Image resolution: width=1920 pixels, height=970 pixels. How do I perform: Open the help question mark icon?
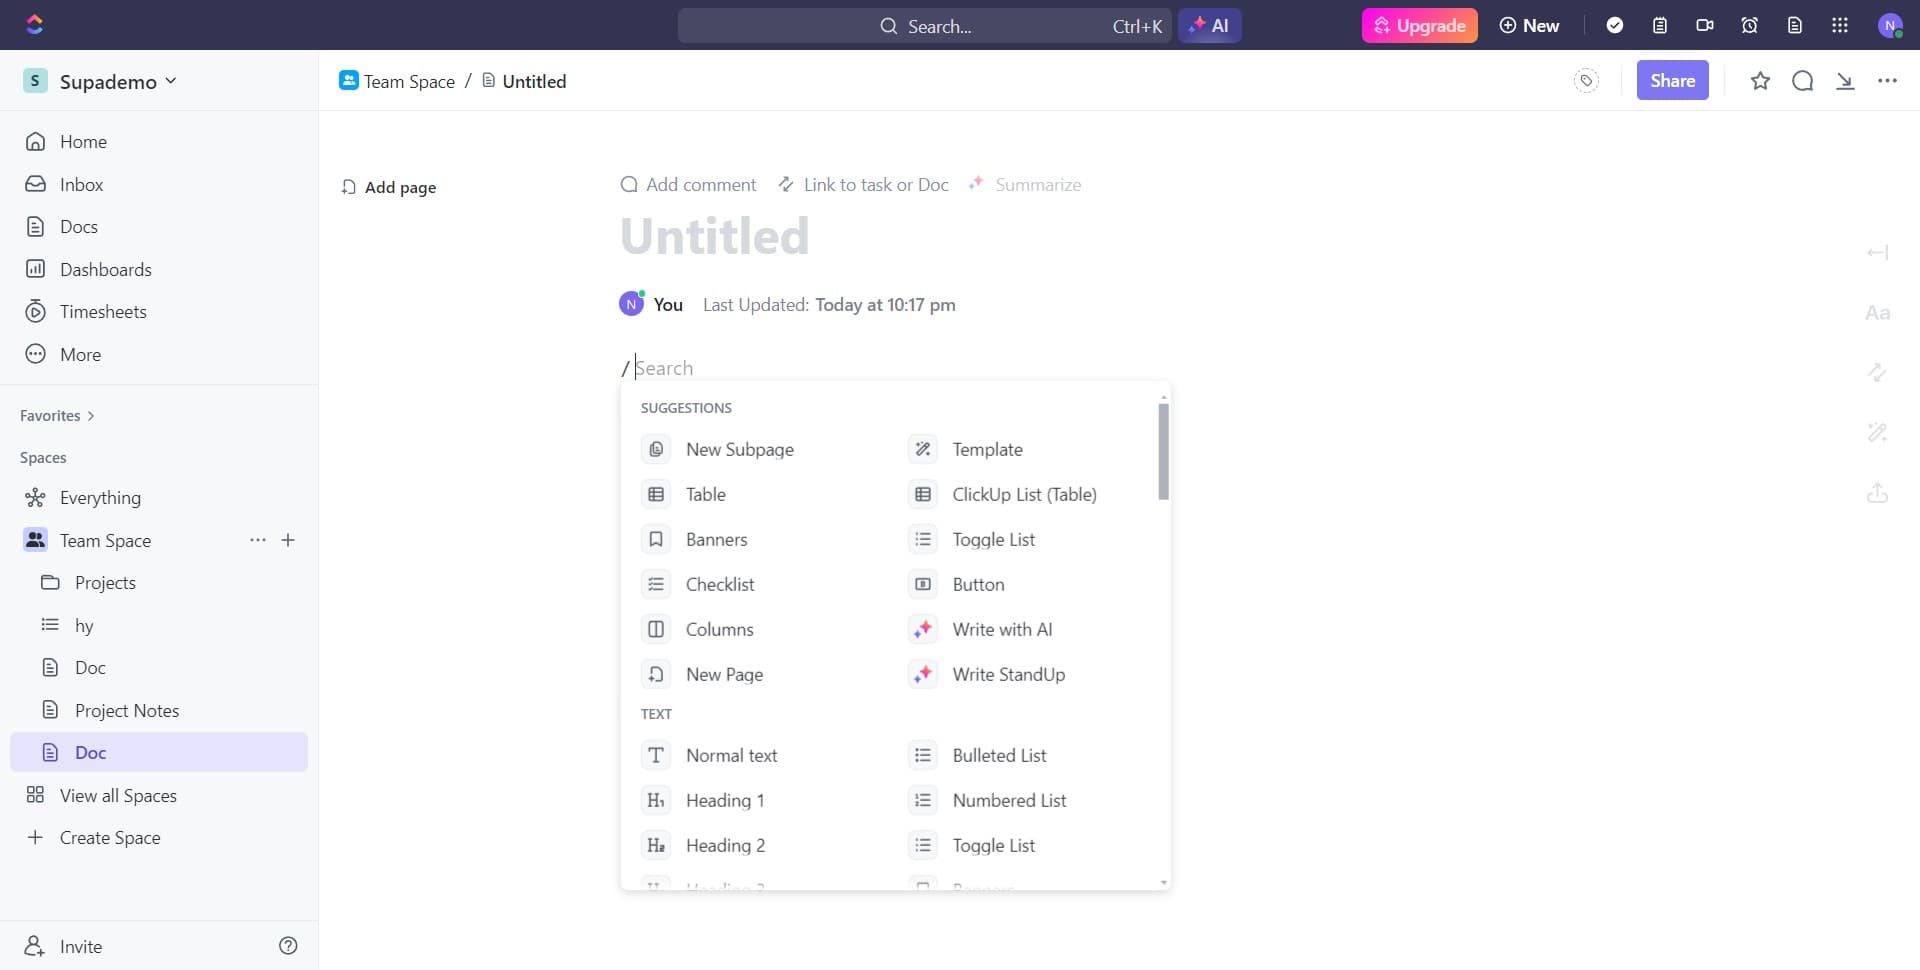coord(288,946)
